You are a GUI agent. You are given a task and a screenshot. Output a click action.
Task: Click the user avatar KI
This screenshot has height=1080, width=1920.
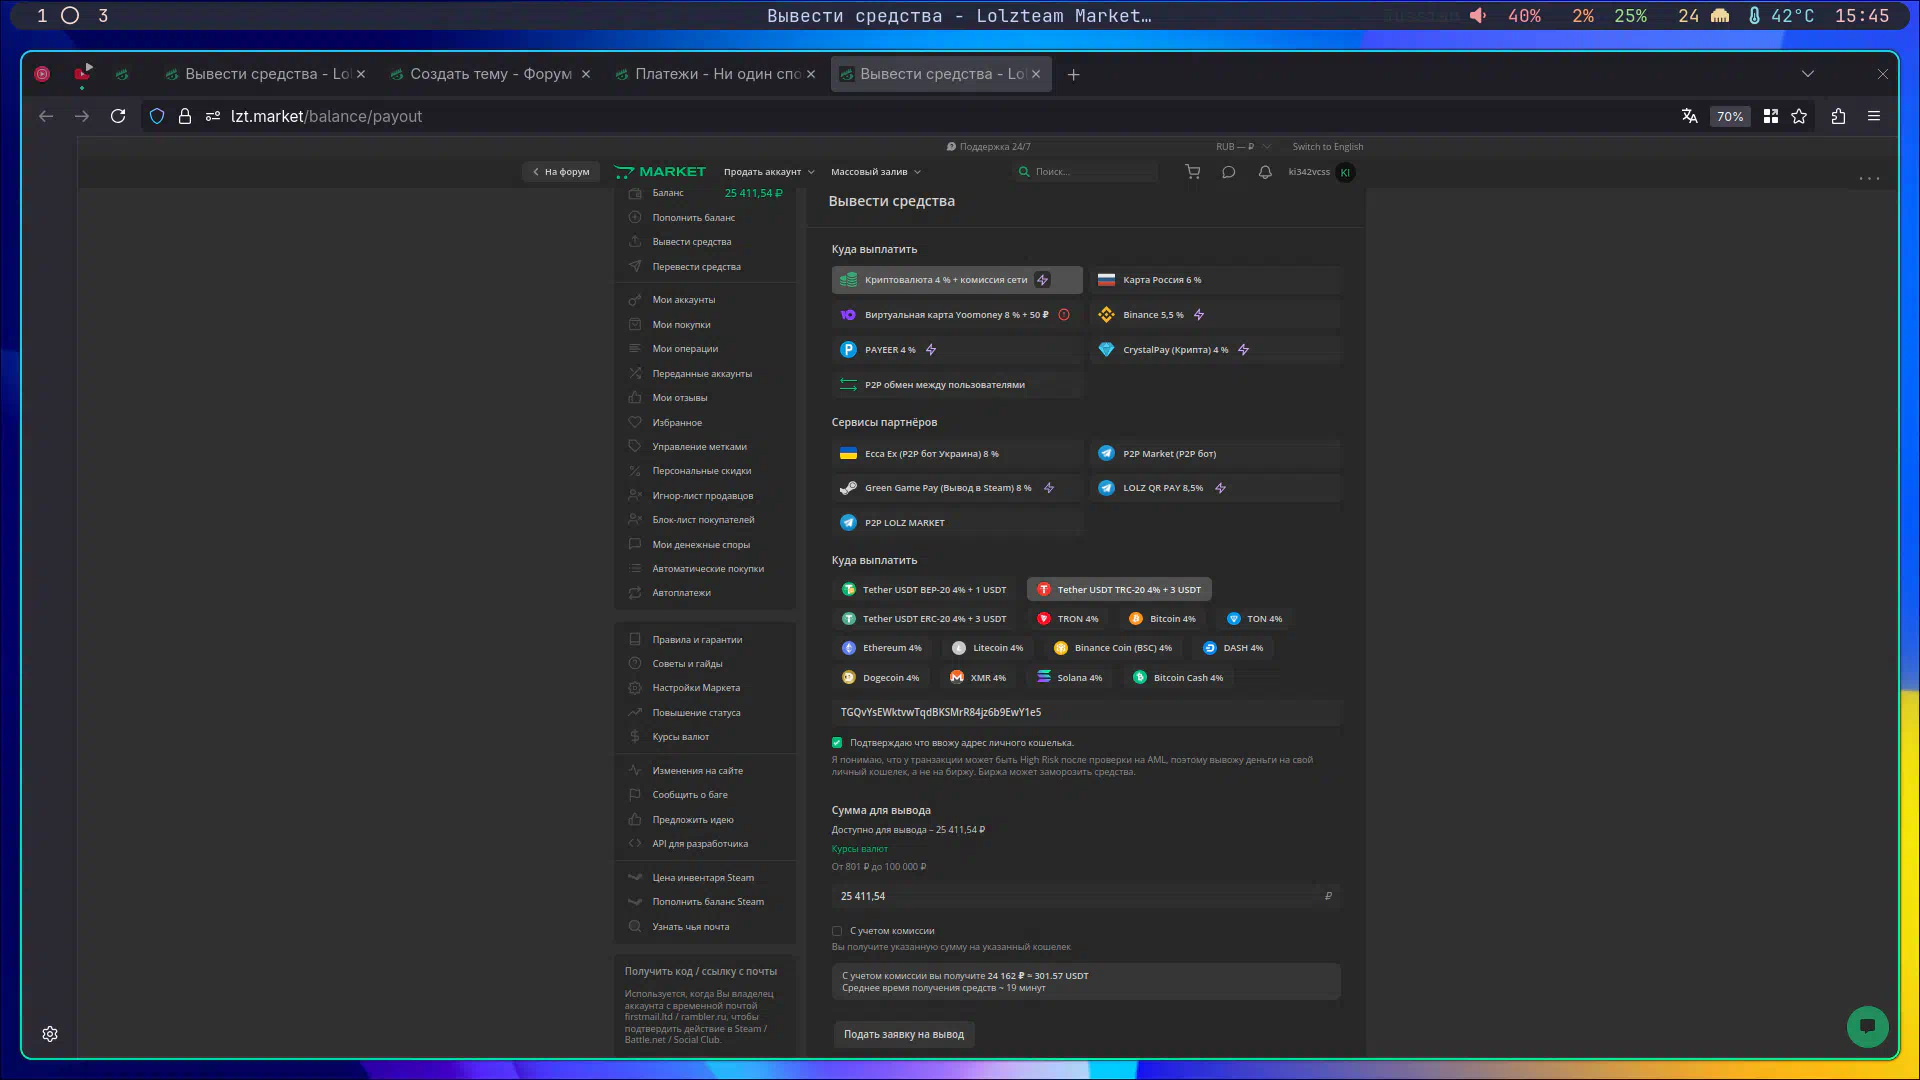1345,172
